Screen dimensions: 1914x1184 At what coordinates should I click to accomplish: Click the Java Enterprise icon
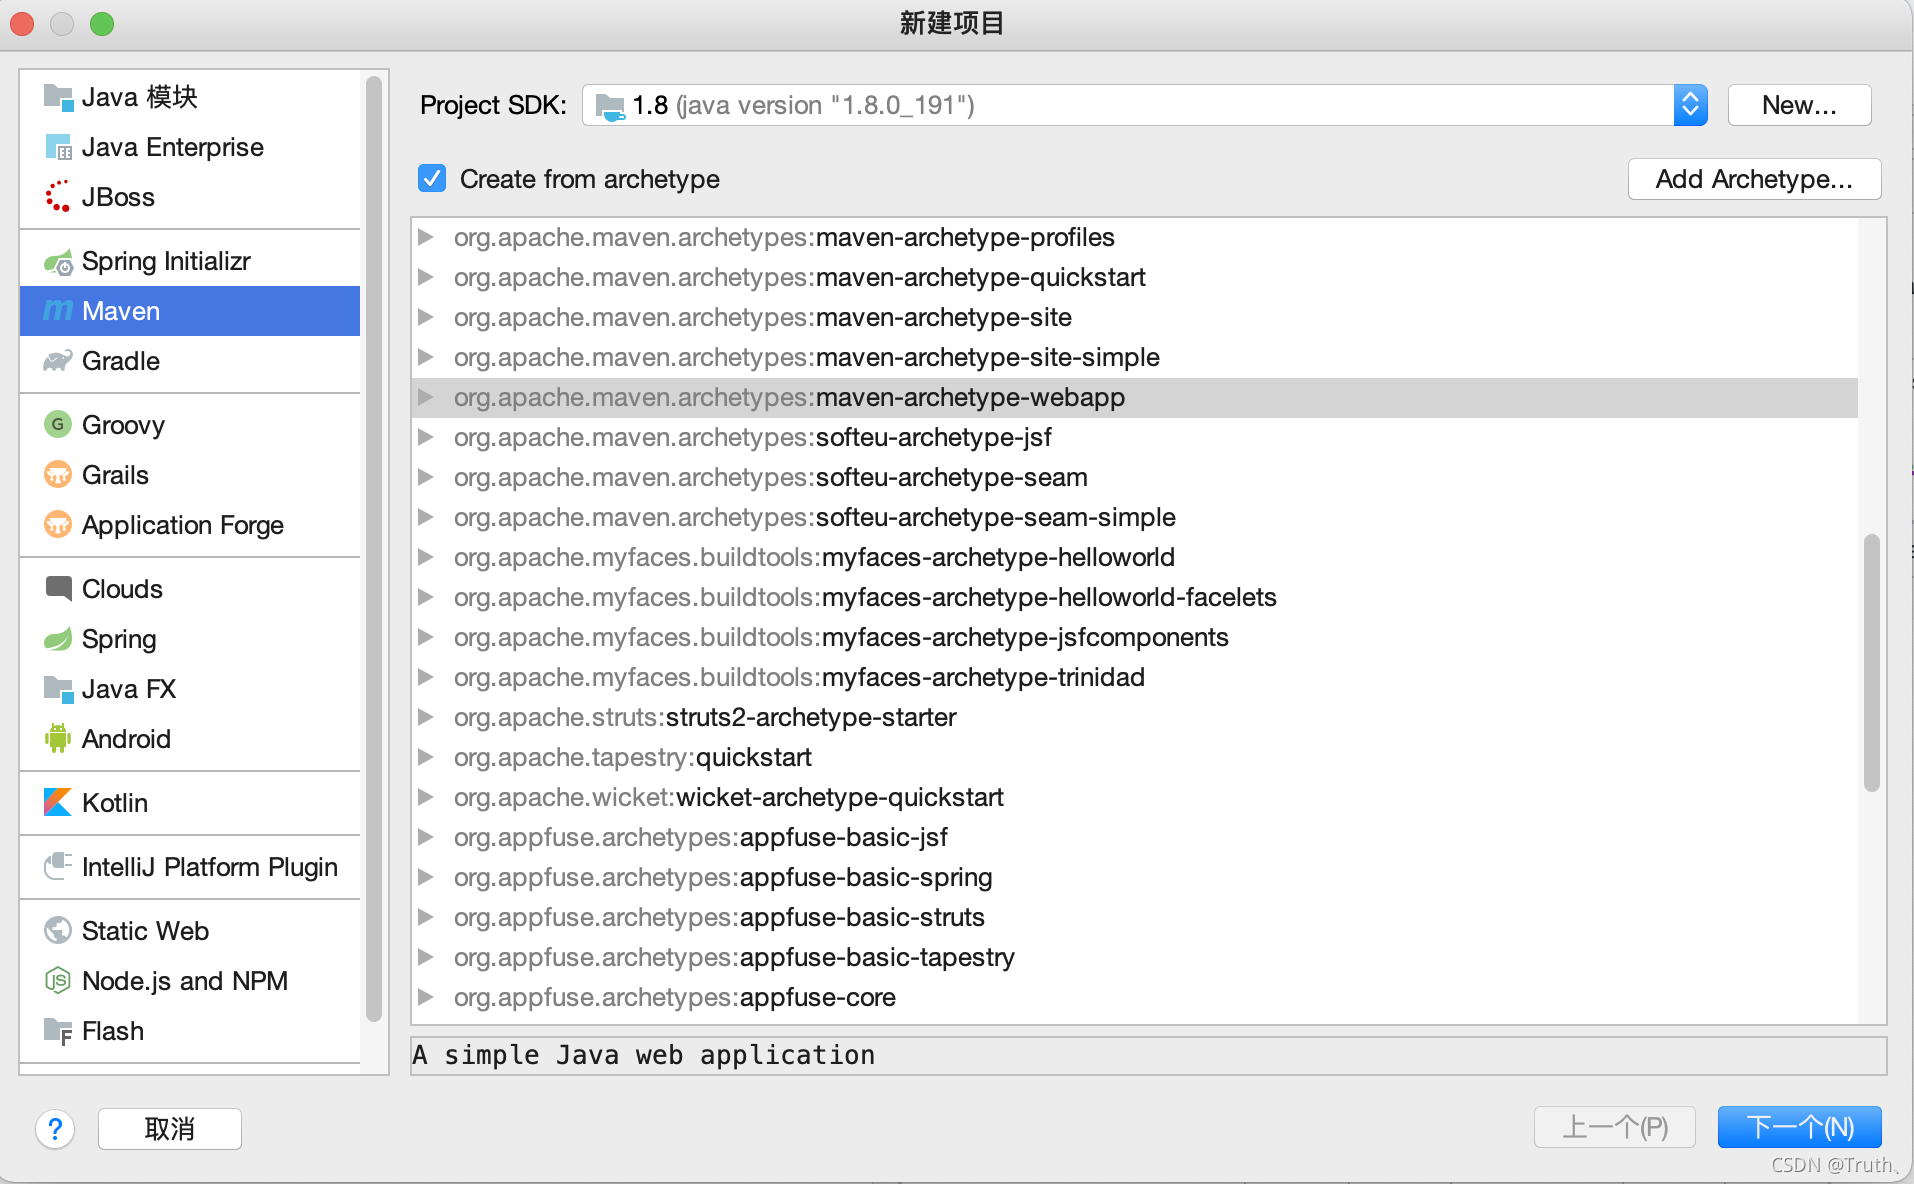pyautogui.click(x=58, y=147)
